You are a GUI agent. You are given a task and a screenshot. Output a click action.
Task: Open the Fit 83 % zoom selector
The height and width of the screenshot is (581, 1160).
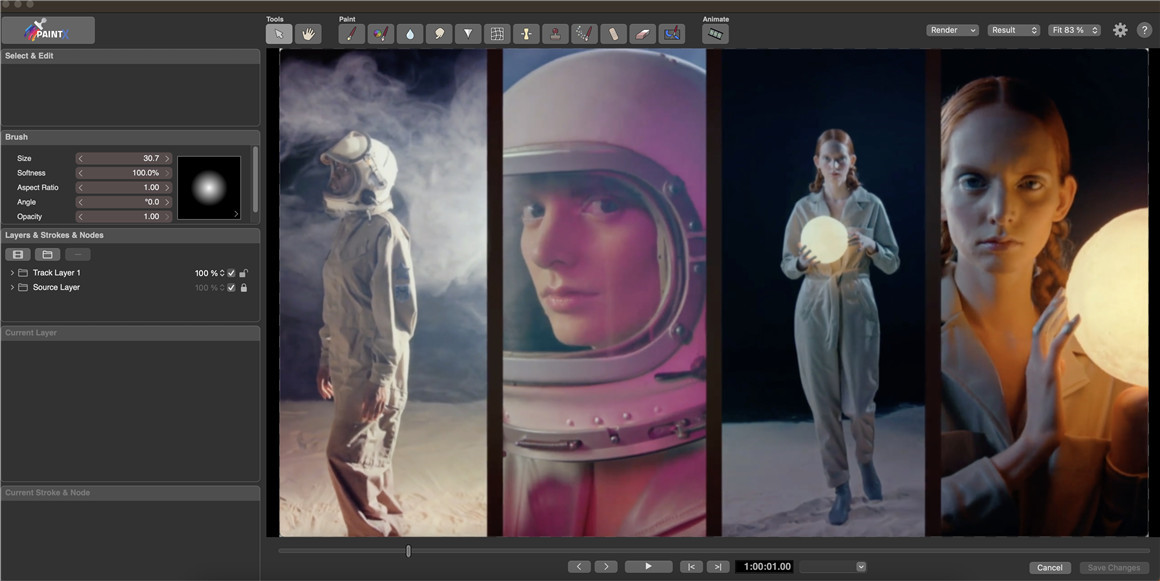[x=1075, y=30]
